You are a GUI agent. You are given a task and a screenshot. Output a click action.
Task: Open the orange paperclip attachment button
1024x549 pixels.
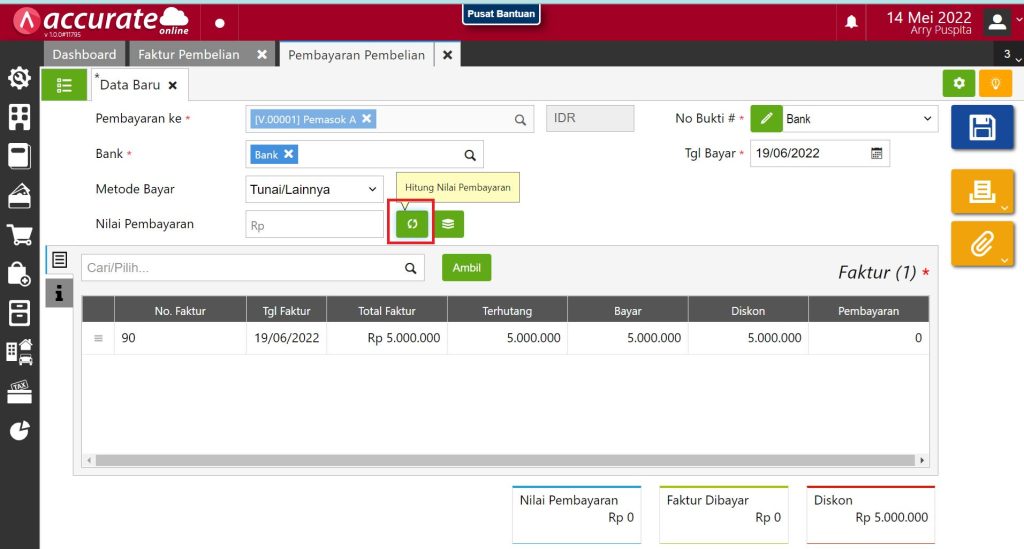(981, 242)
